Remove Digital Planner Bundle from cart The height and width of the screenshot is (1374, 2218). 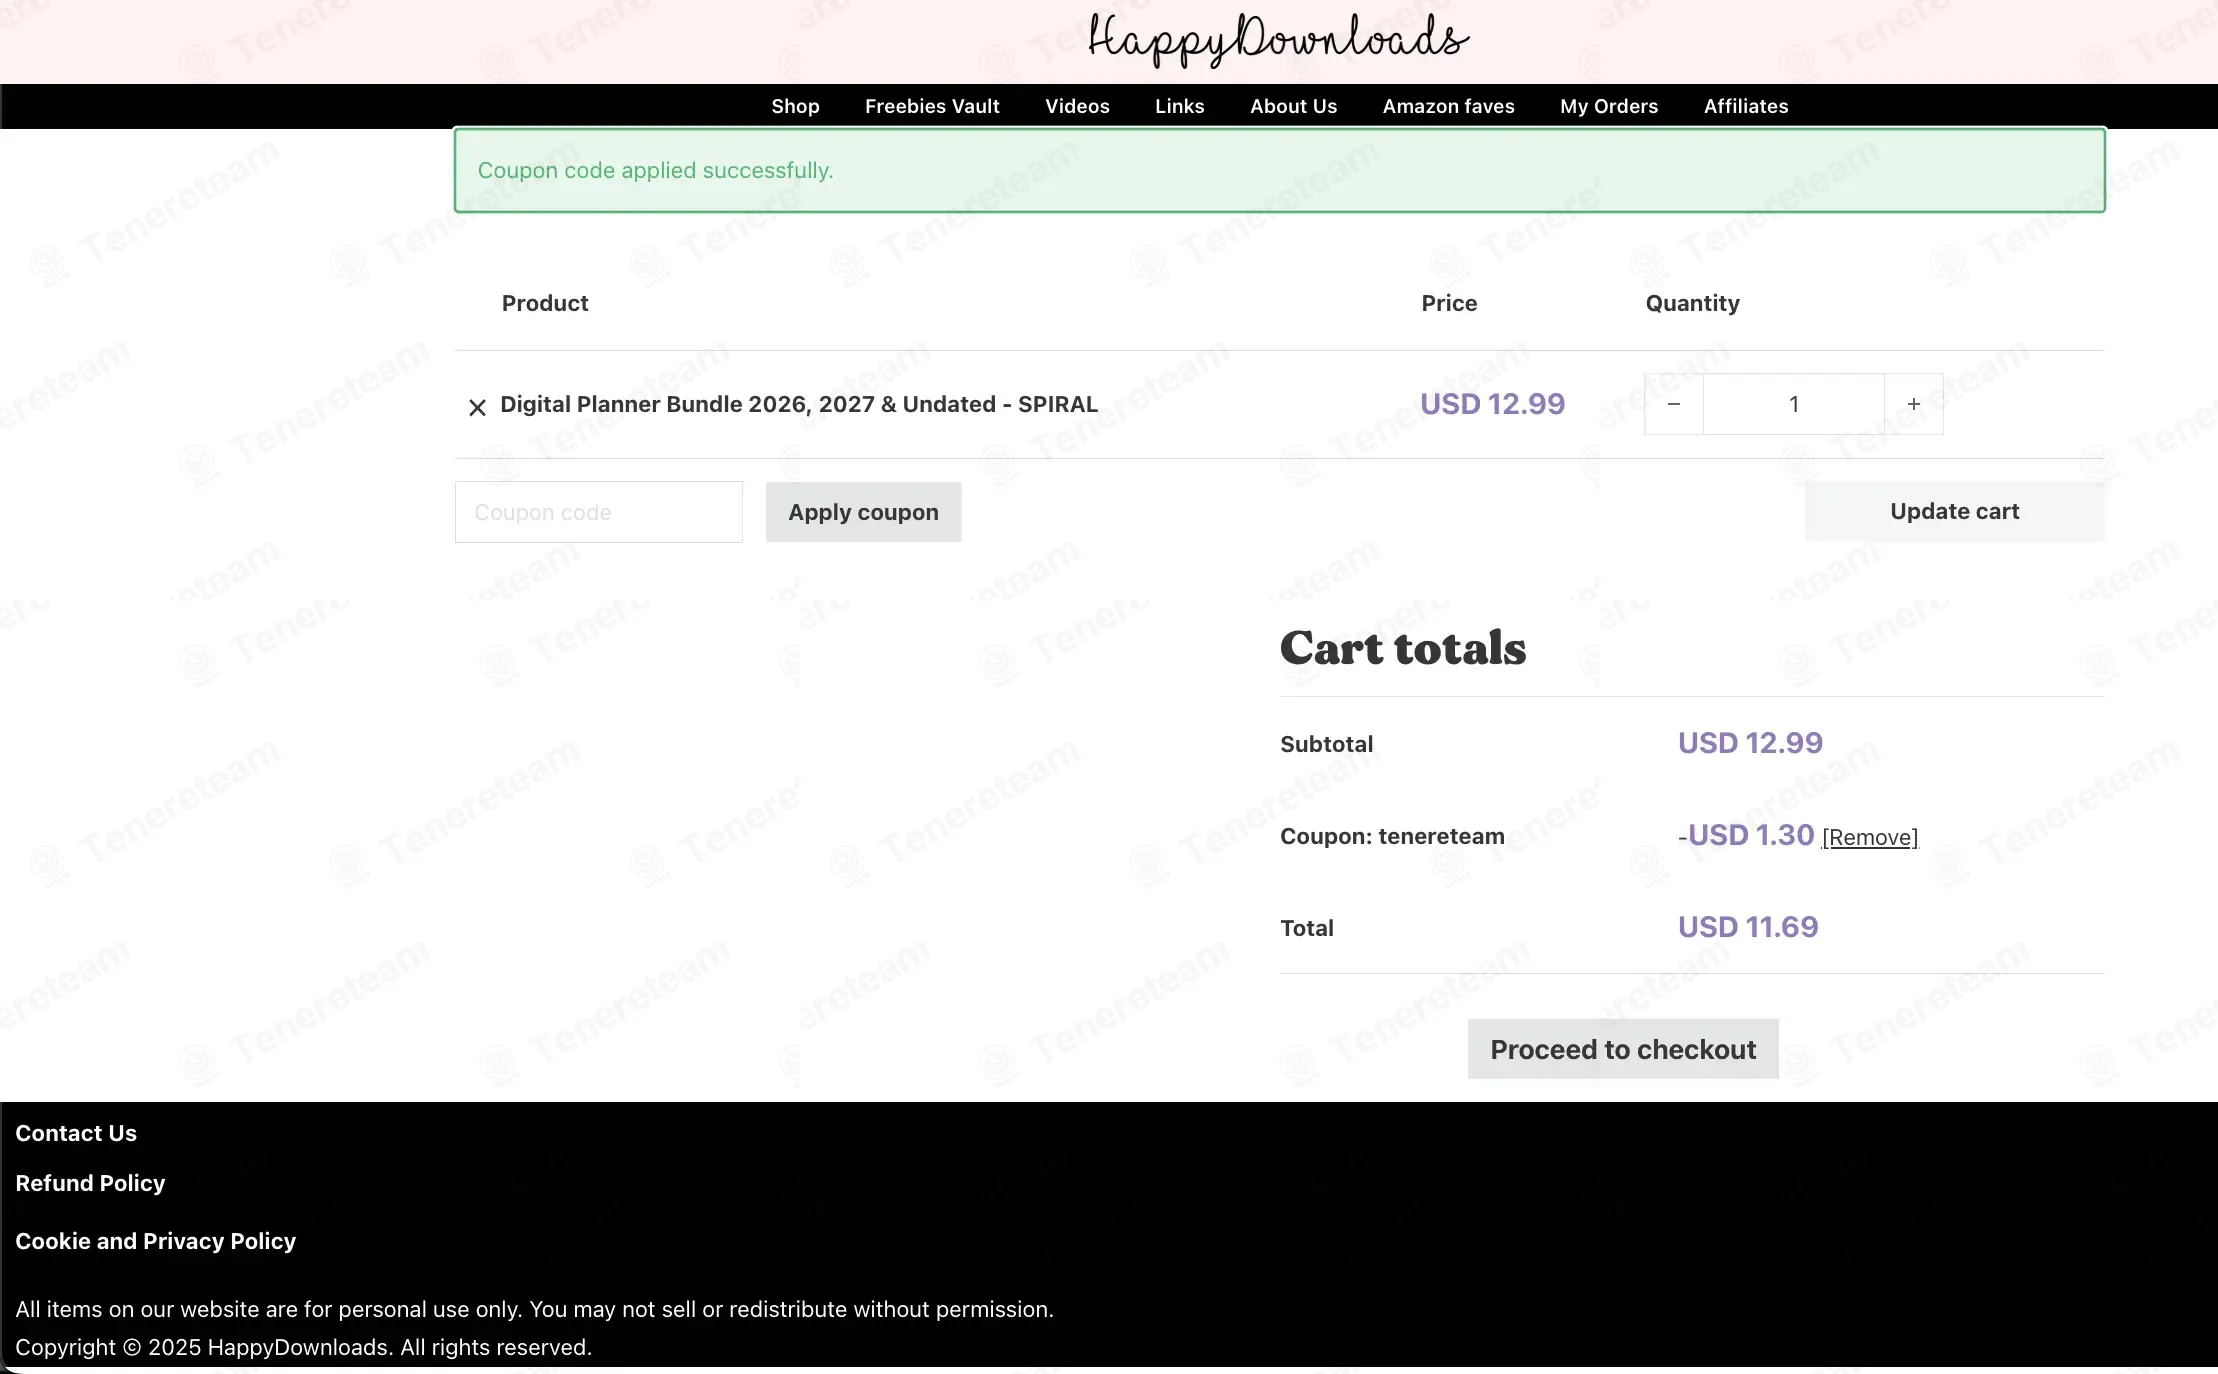[477, 407]
